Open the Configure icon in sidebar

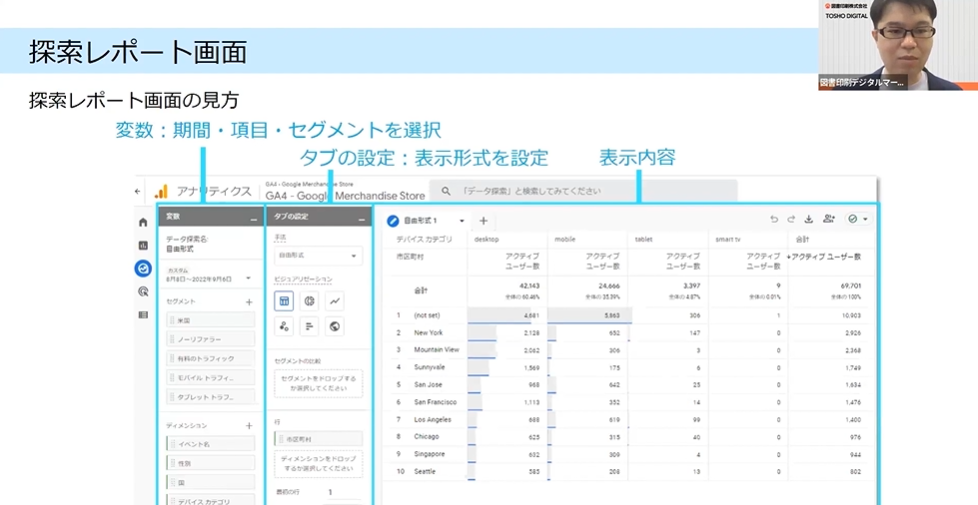click(x=143, y=314)
